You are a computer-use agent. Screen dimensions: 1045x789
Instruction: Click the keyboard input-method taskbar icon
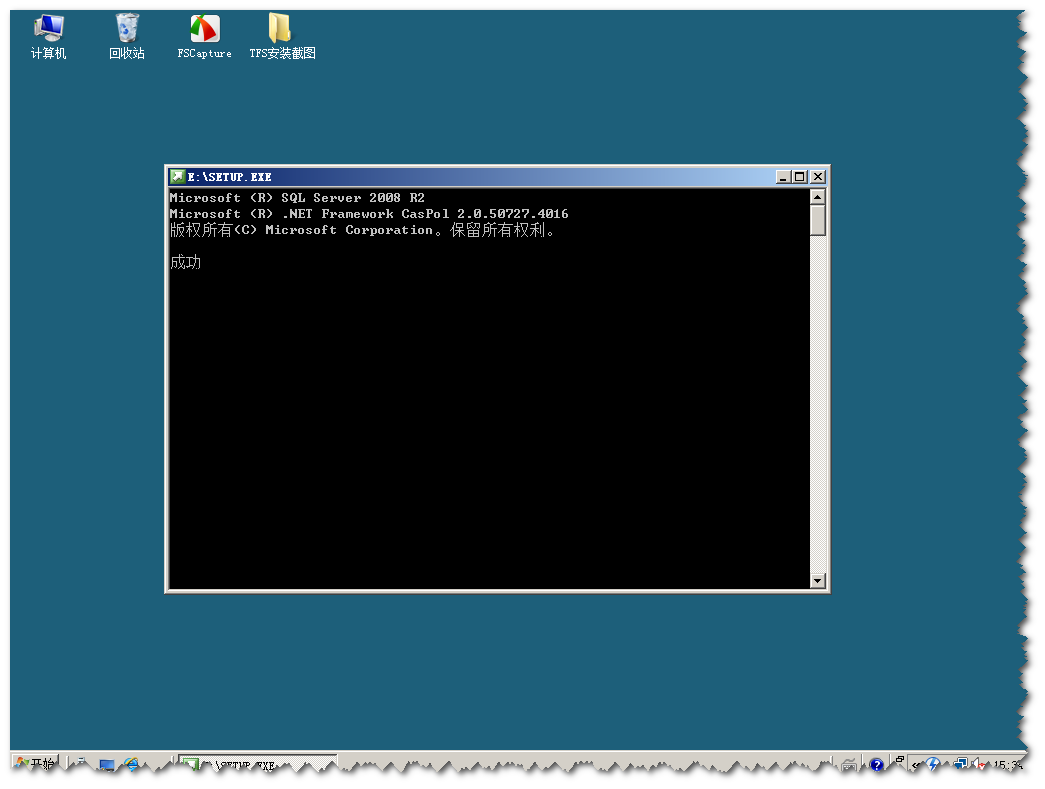[x=849, y=764]
